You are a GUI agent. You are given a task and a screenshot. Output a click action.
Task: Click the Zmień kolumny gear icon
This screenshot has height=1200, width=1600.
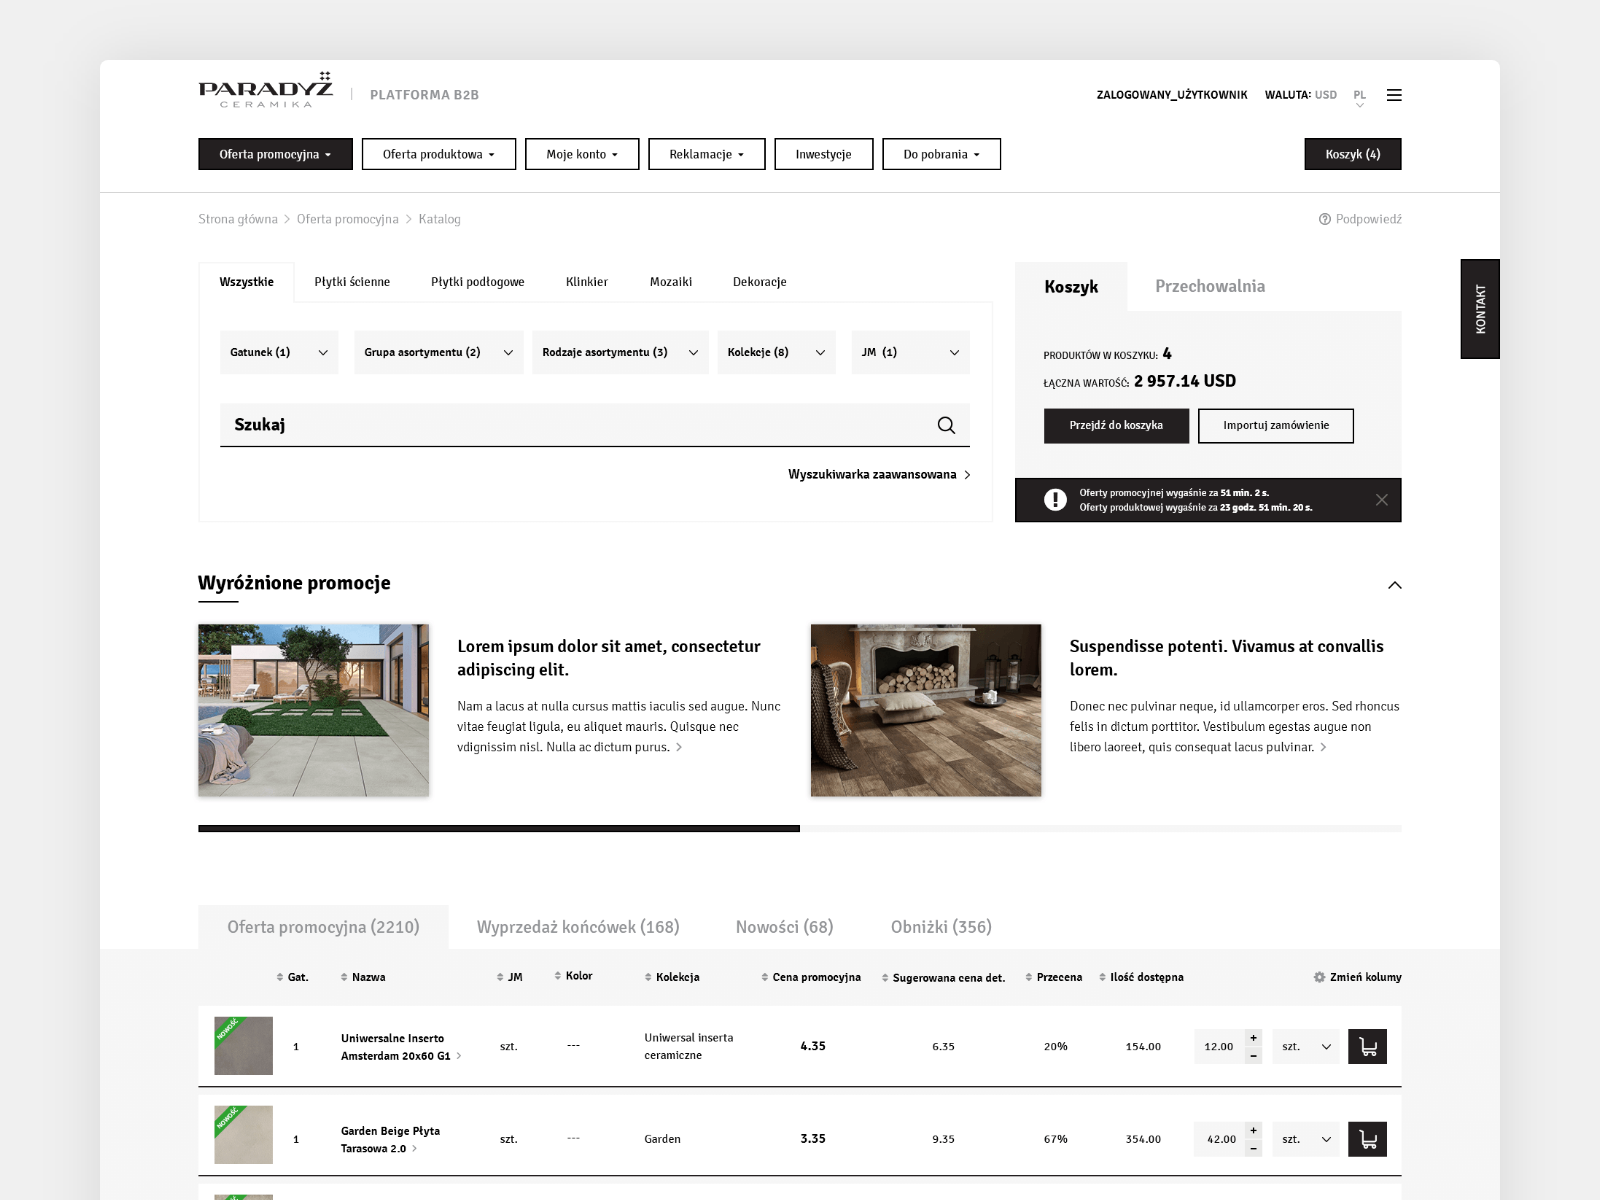pos(1319,977)
